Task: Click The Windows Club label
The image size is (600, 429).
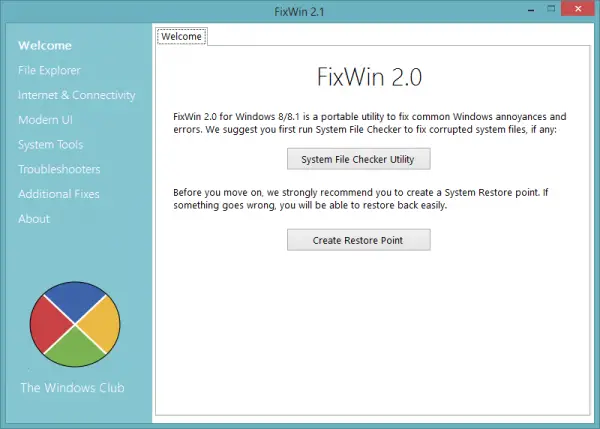Action: point(72,388)
